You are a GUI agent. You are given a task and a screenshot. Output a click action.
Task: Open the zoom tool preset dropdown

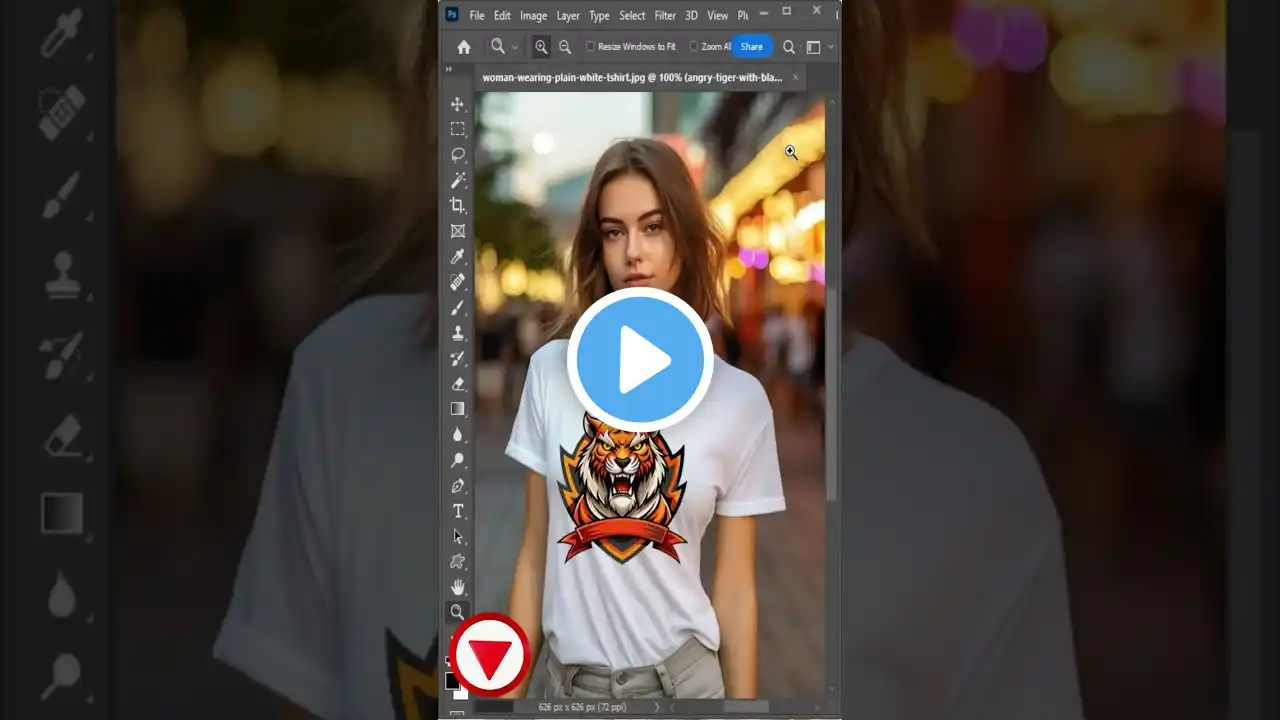pos(514,46)
